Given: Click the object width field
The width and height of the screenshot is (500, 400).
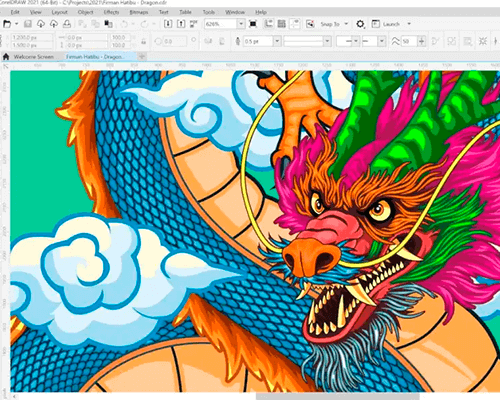Looking at the screenshot, I should point(87,37).
